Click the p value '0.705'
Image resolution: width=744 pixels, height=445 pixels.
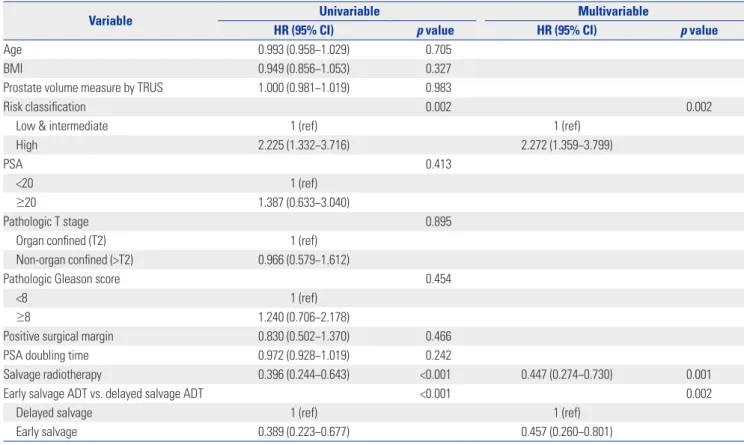coord(438,50)
